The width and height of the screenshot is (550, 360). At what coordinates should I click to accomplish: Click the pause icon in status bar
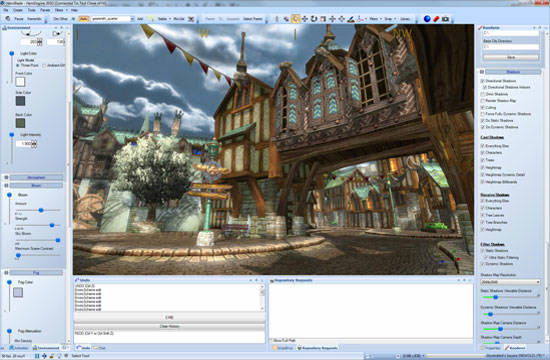point(37,356)
